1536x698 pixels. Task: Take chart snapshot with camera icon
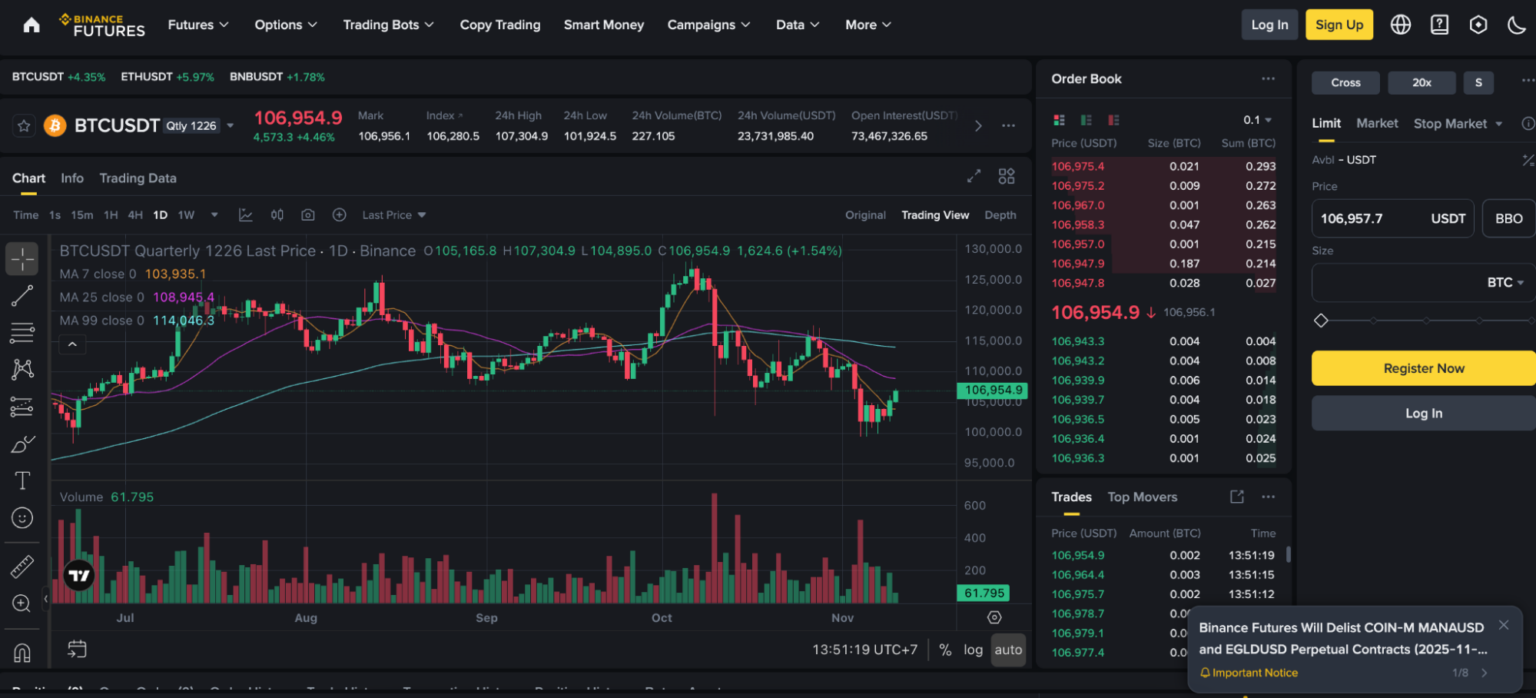pos(308,215)
